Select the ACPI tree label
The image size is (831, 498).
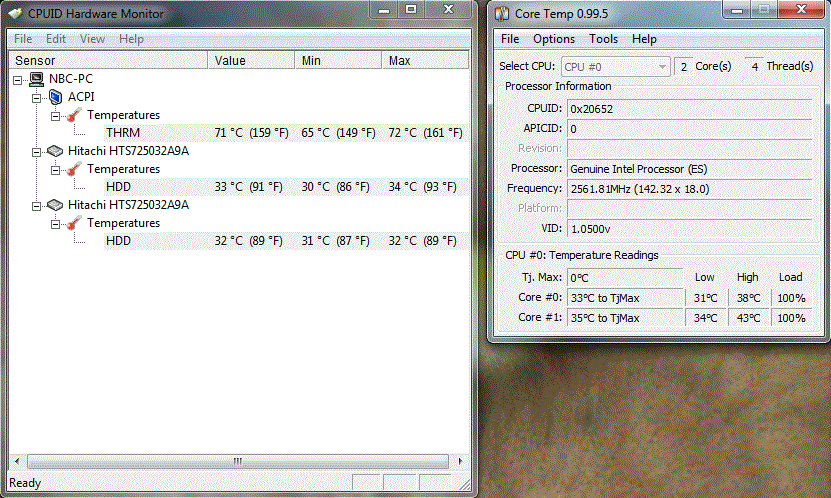(x=81, y=97)
